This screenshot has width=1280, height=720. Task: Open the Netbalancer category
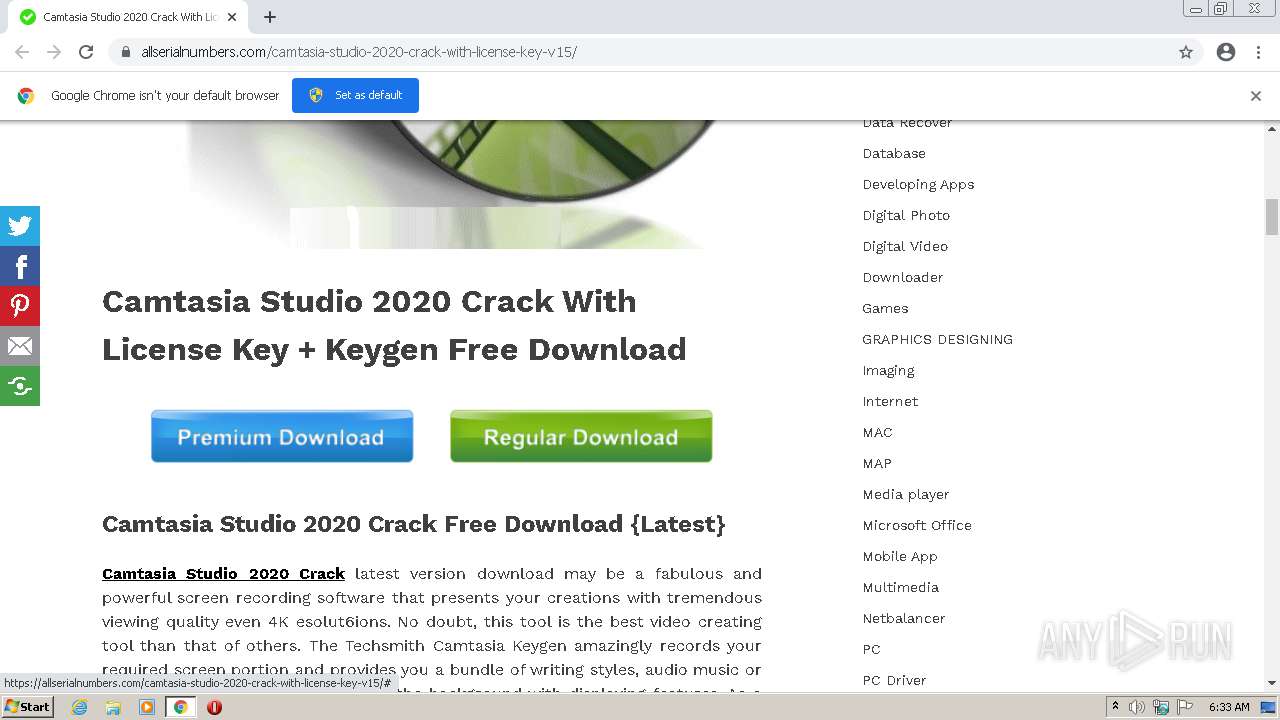(904, 618)
